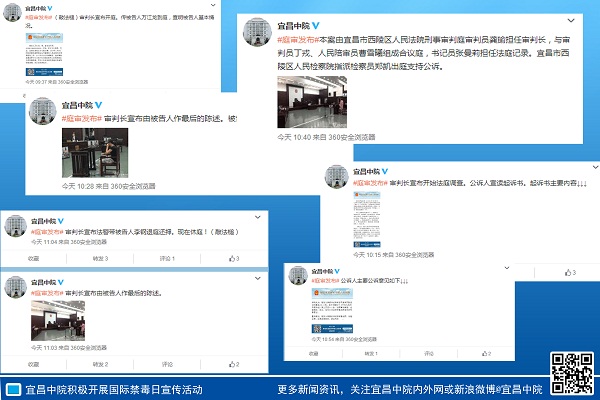Open the courtroom photo in the 10:40 post
This screenshot has width=600, height=400.
pos(311,101)
